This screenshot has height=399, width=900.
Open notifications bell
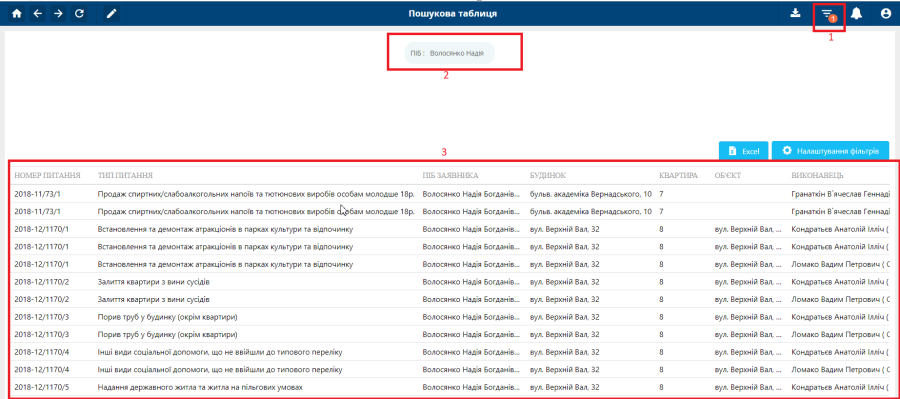(x=856, y=14)
